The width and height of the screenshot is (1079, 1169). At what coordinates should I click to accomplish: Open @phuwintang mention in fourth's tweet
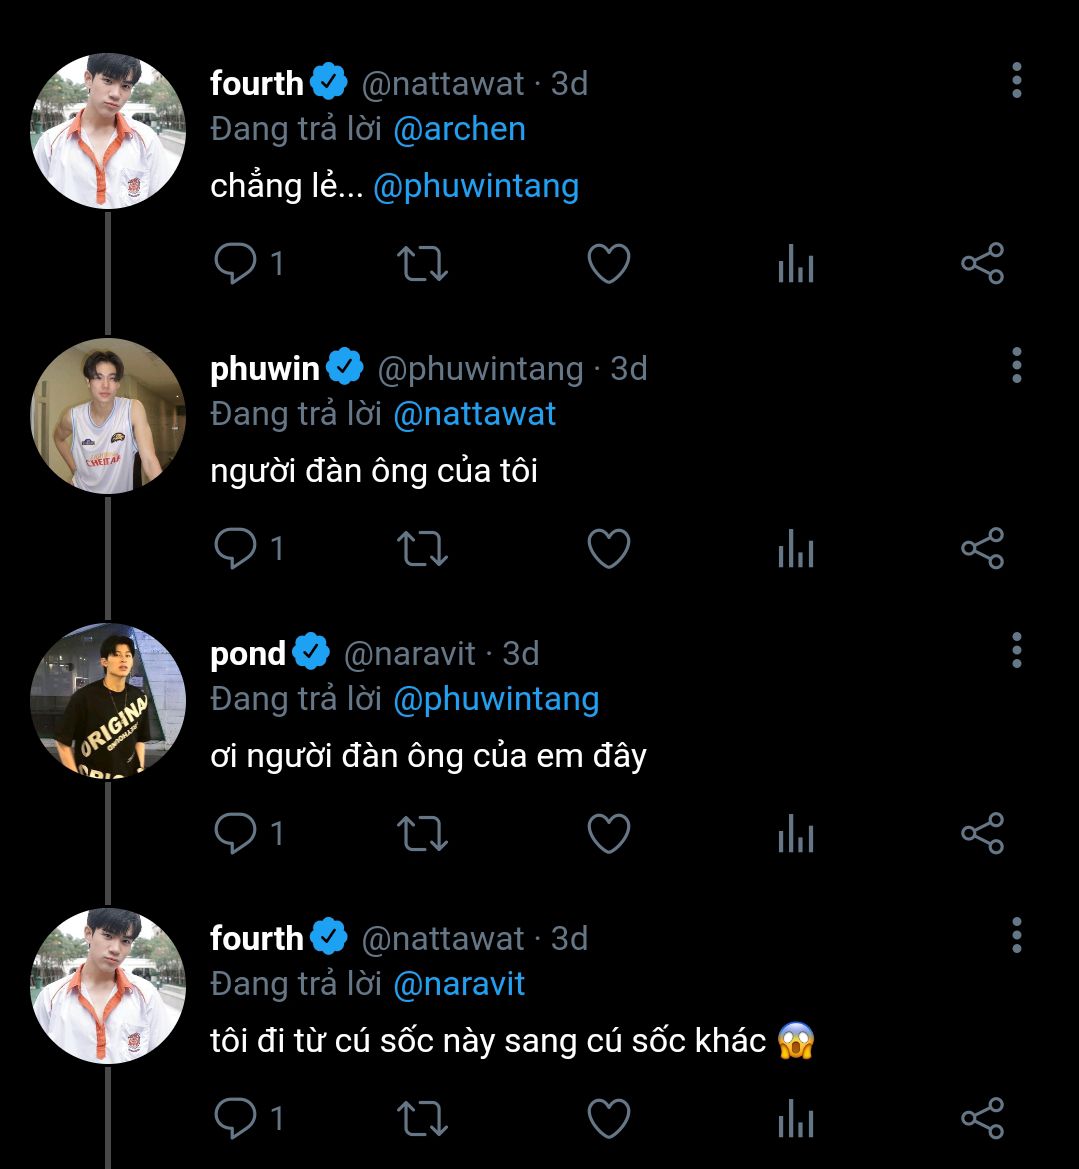tap(475, 186)
